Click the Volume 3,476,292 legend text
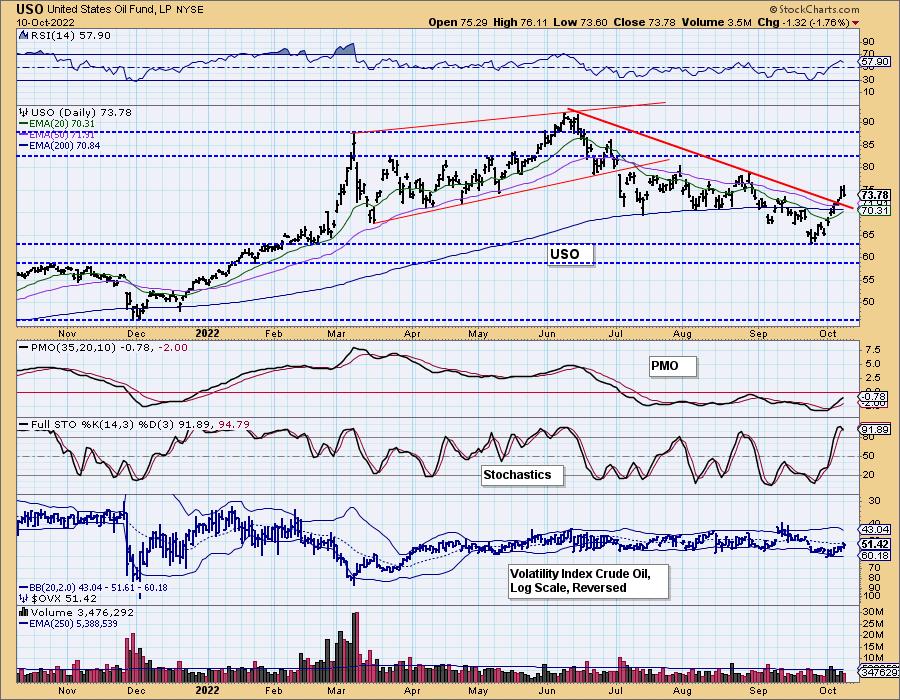900x700 pixels. pos(82,612)
